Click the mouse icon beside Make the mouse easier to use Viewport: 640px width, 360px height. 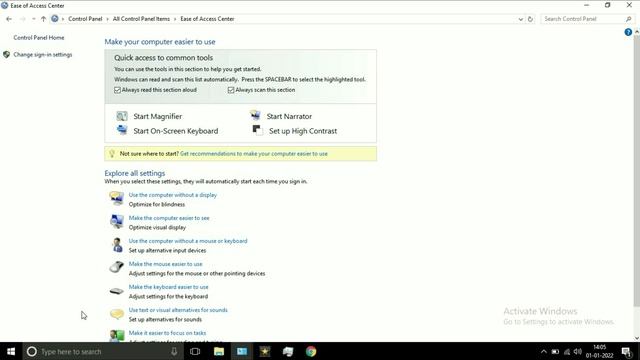coord(117,267)
